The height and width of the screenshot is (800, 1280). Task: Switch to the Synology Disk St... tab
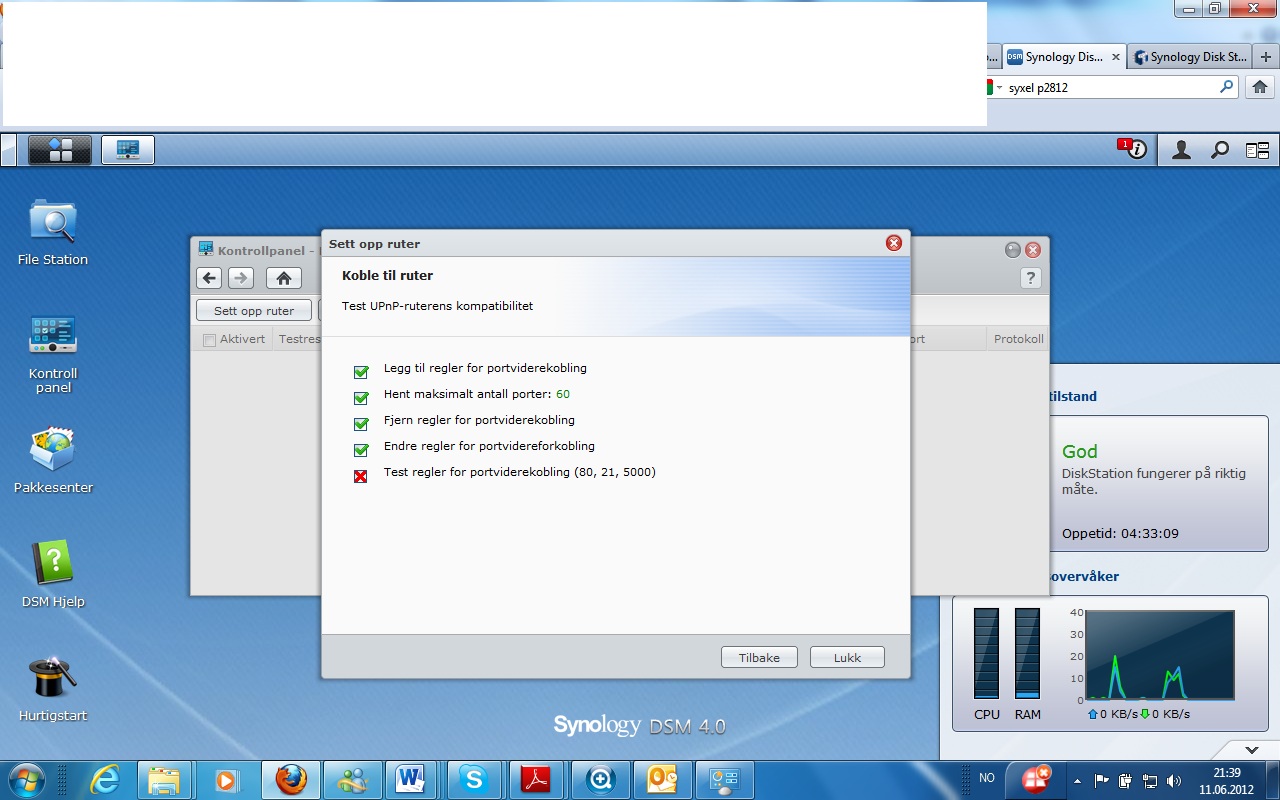[x=1191, y=57]
